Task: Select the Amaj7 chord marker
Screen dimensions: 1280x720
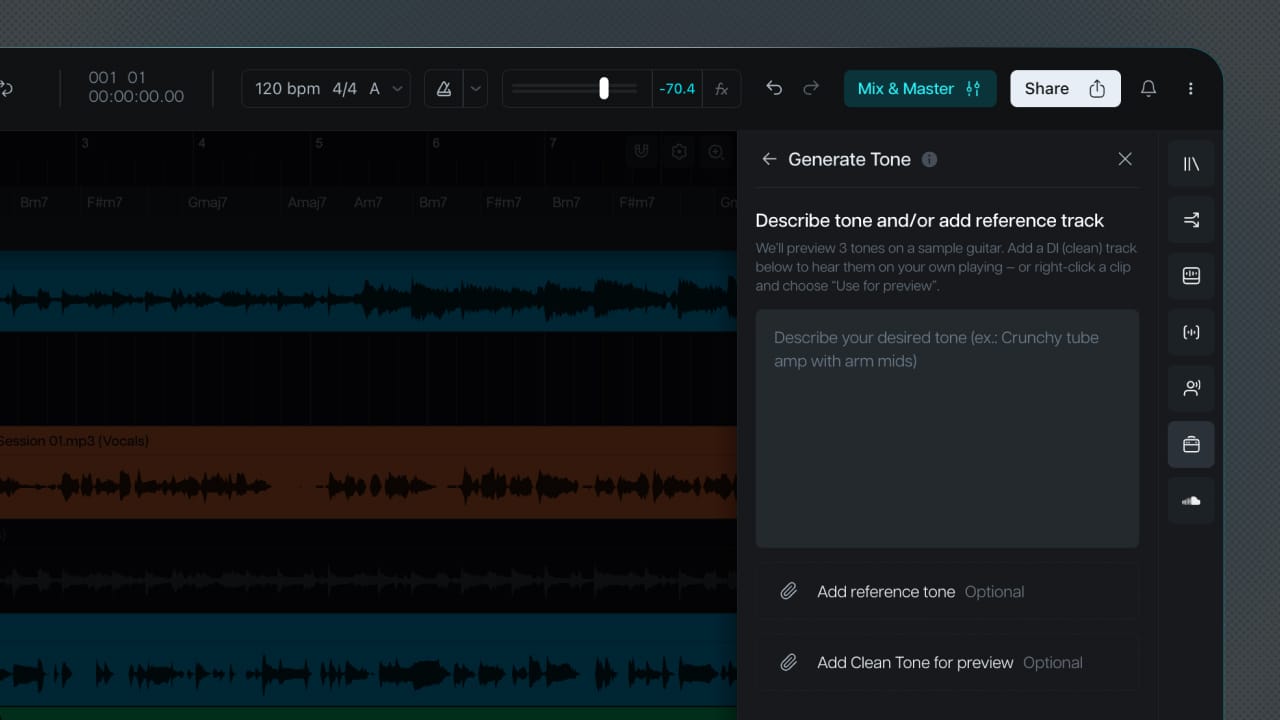Action: [x=307, y=202]
